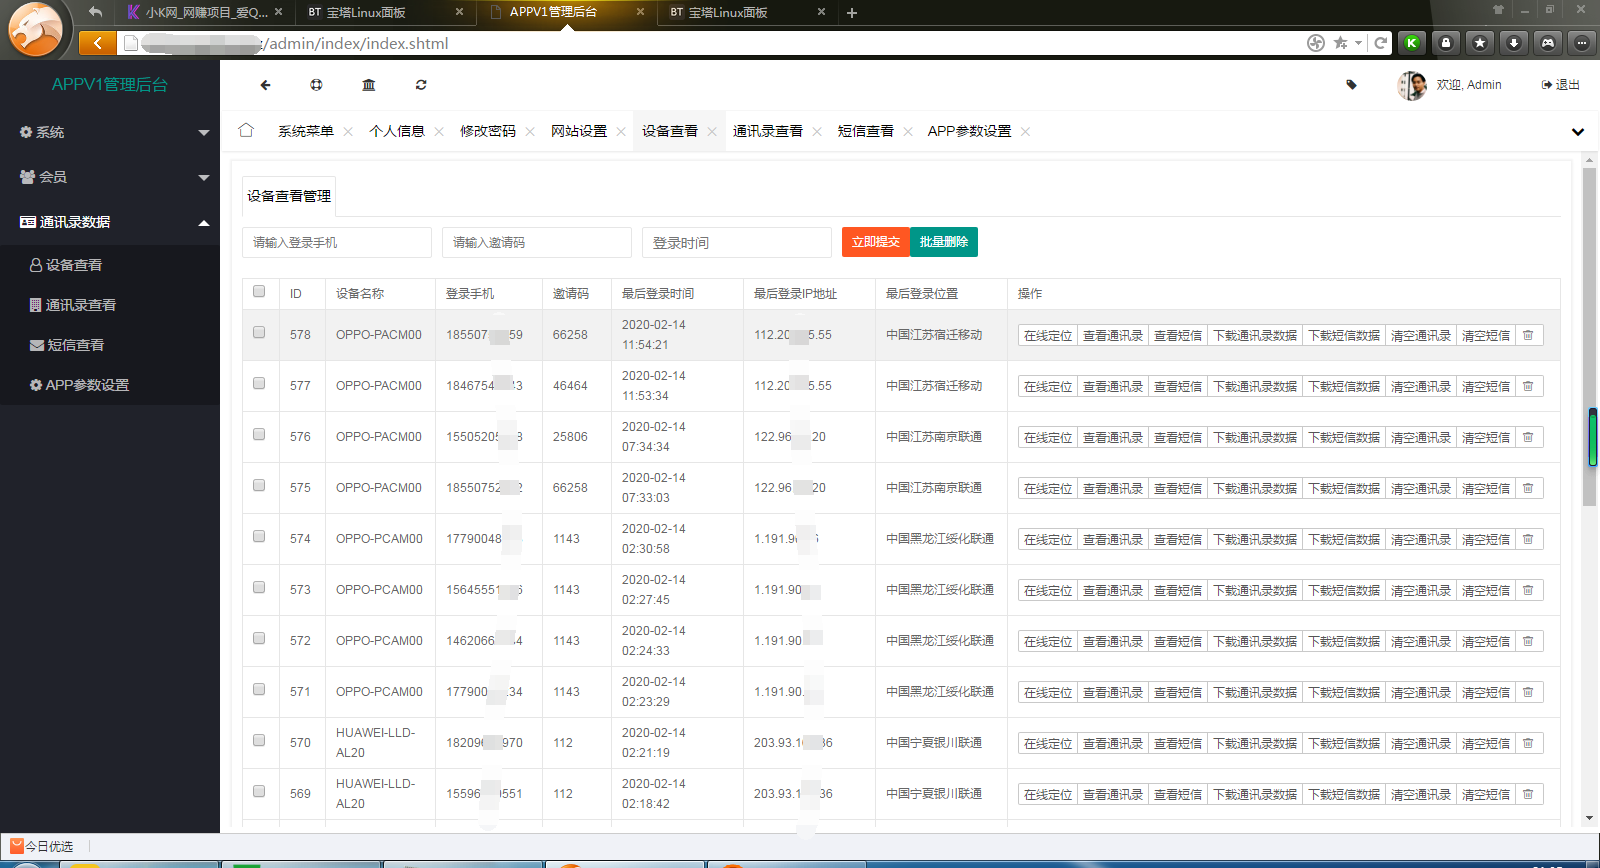Screen dimensions: 1600x868
Task: Delete row 578 using trash icon
Action: (x=1528, y=336)
